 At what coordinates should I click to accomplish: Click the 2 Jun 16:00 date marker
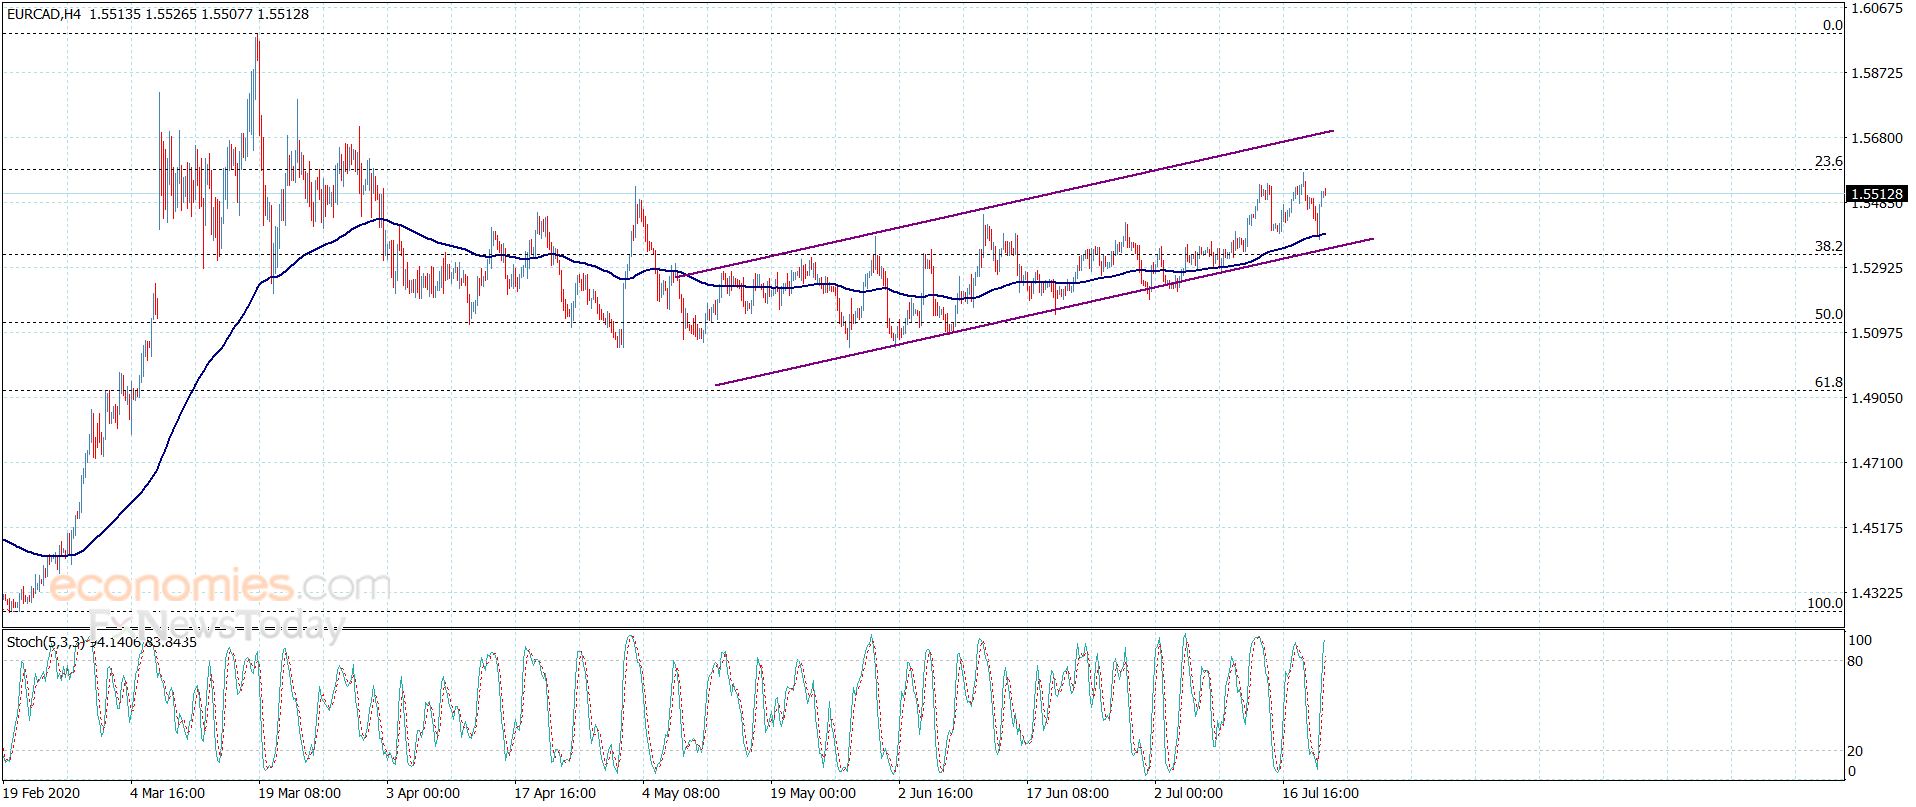[x=935, y=793]
